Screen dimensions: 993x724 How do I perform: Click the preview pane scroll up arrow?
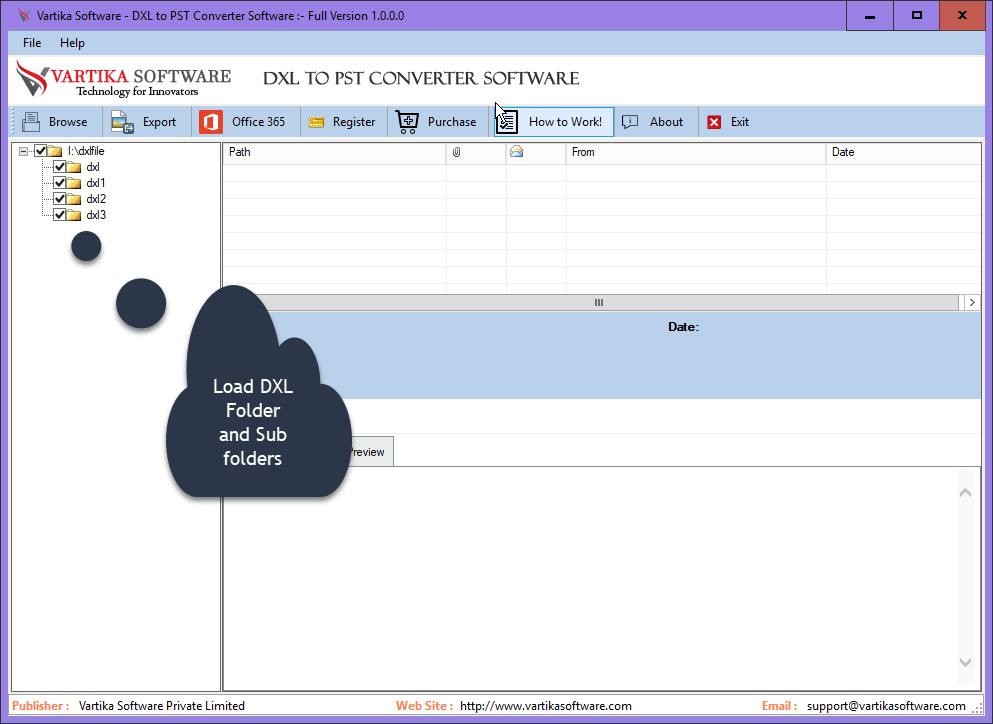965,492
